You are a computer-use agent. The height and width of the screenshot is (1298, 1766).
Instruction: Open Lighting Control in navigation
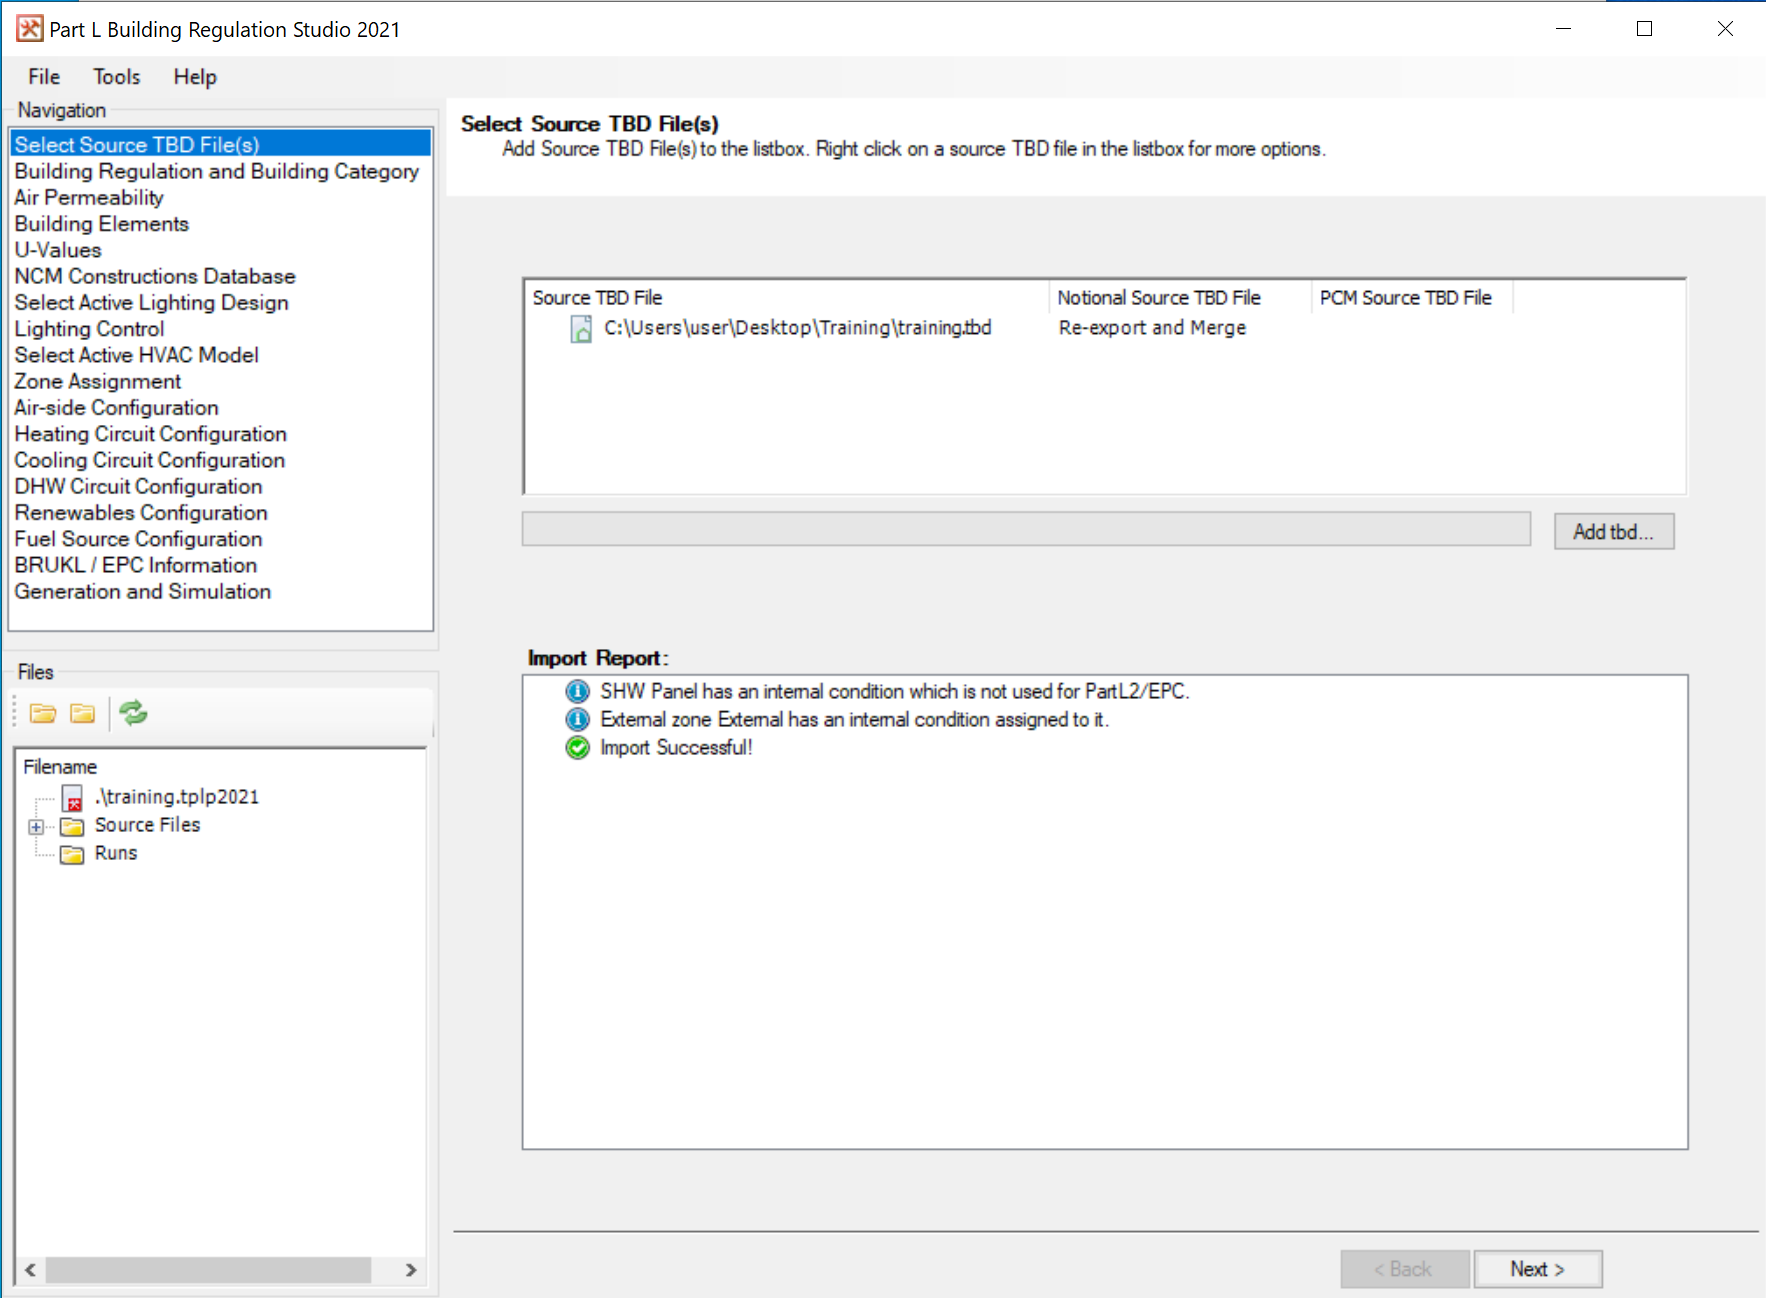(x=90, y=329)
